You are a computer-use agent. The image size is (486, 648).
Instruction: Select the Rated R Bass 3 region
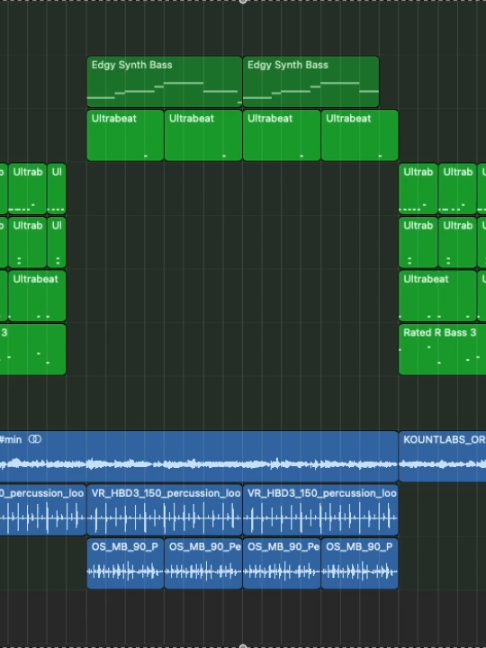[442, 350]
